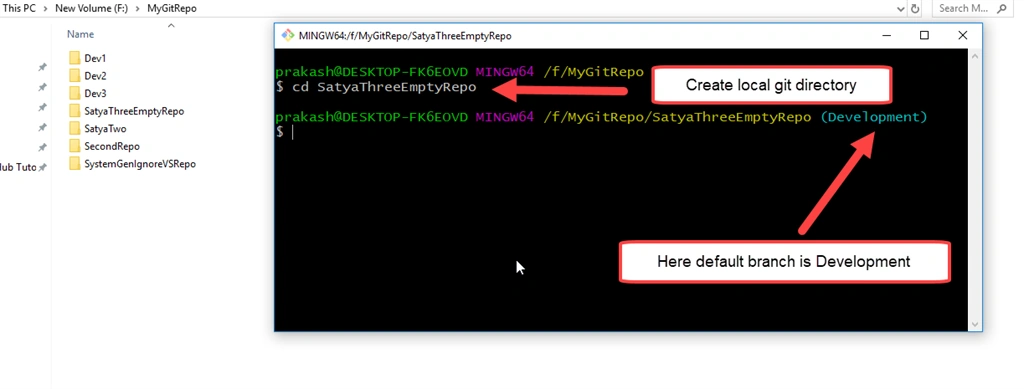
Task: Select the 'Dev2' file name
Action: click(x=95, y=76)
